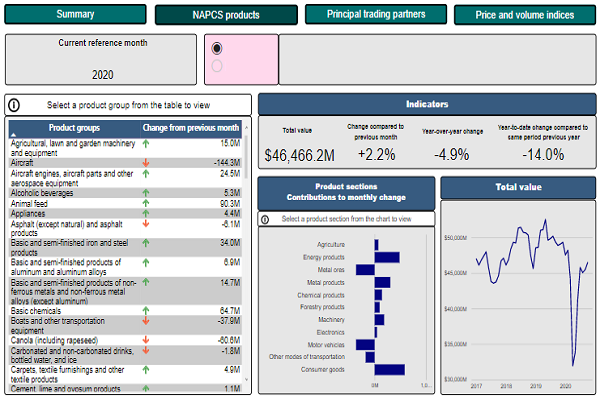Click the info icon above the product table

click(15, 104)
